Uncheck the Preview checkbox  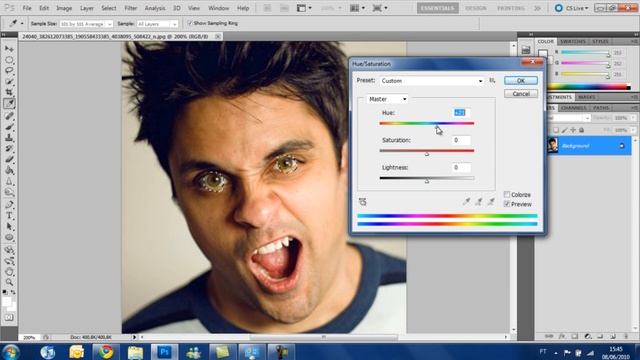point(507,204)
